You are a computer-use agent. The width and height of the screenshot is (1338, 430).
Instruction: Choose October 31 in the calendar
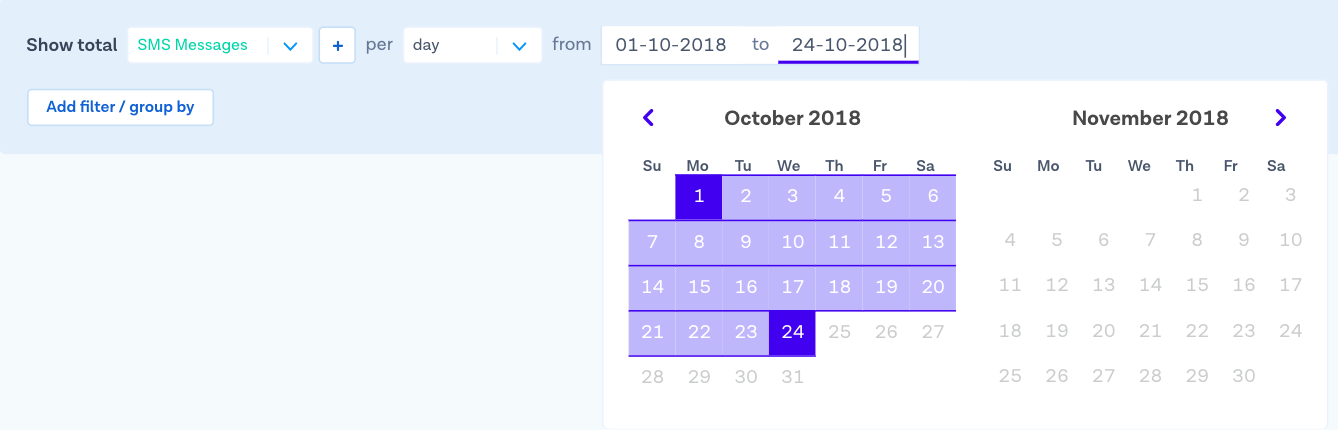tap(793, 377)
